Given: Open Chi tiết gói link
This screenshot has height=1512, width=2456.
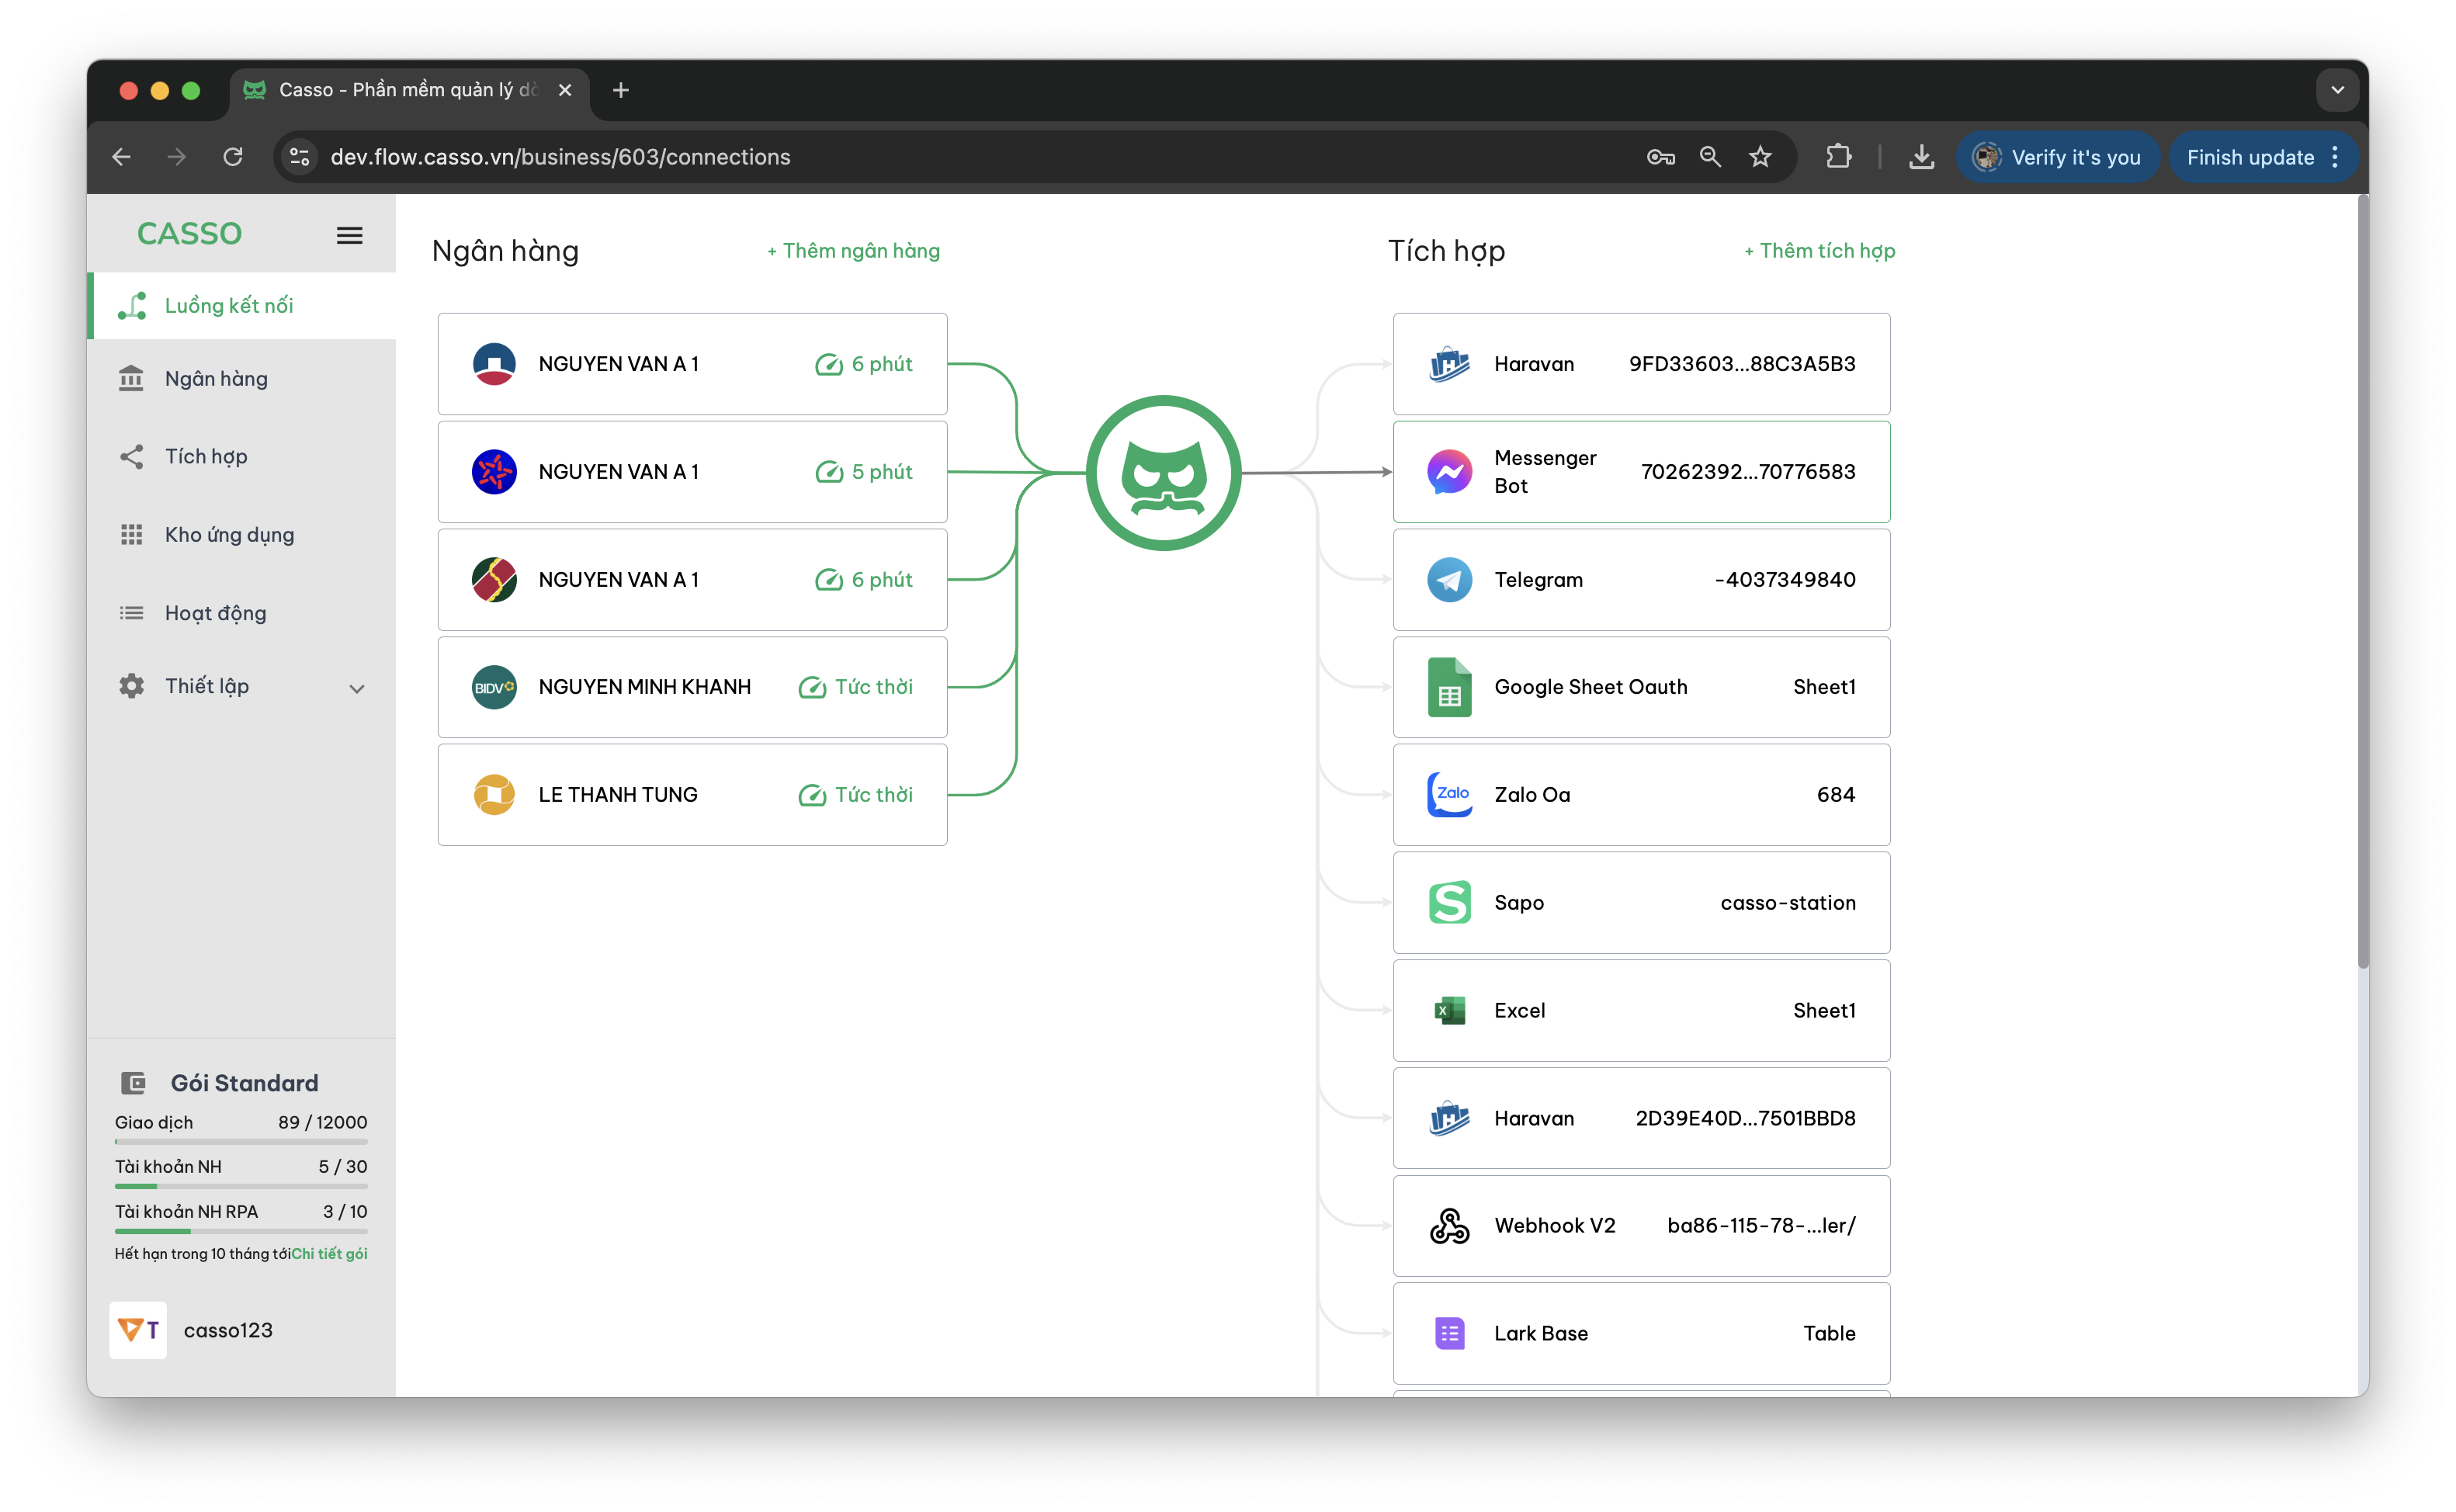Looking at the screenshot, I should tap(329, 1254).
